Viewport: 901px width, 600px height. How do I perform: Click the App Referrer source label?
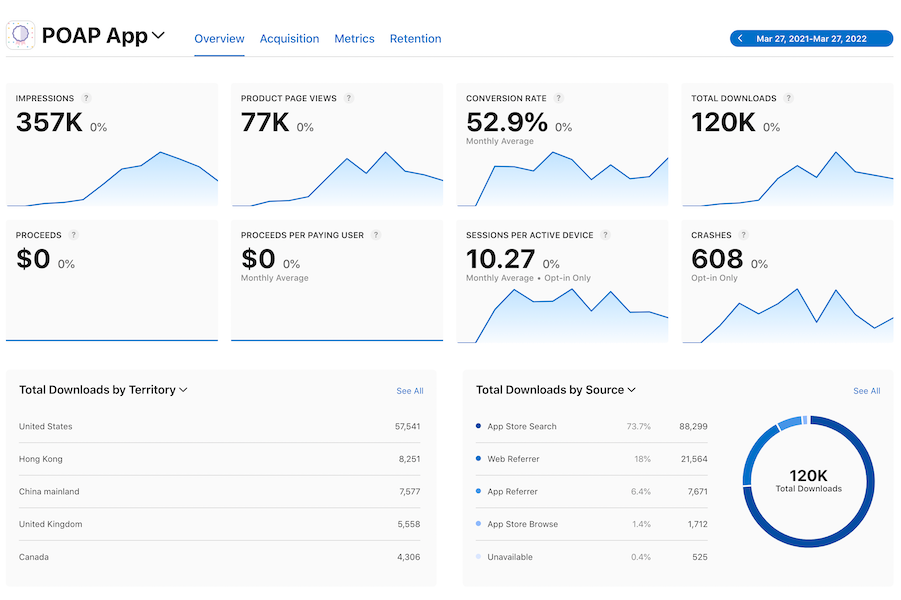[x=513, y=491]
